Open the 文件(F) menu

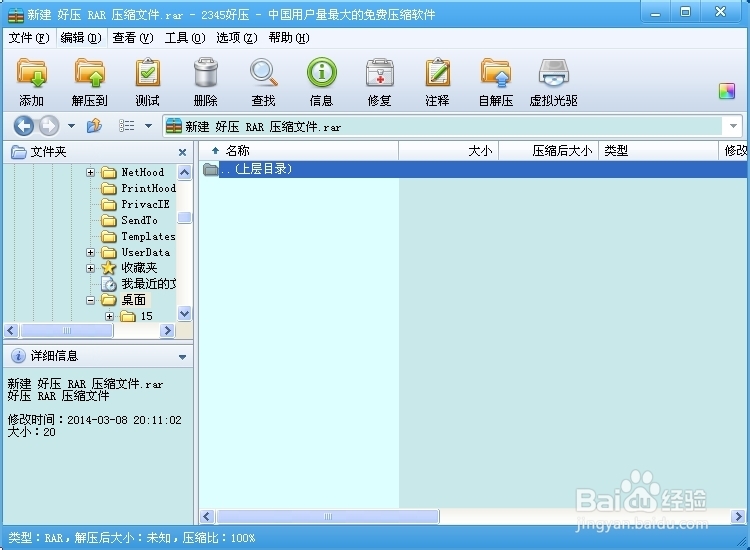[29, 38]
